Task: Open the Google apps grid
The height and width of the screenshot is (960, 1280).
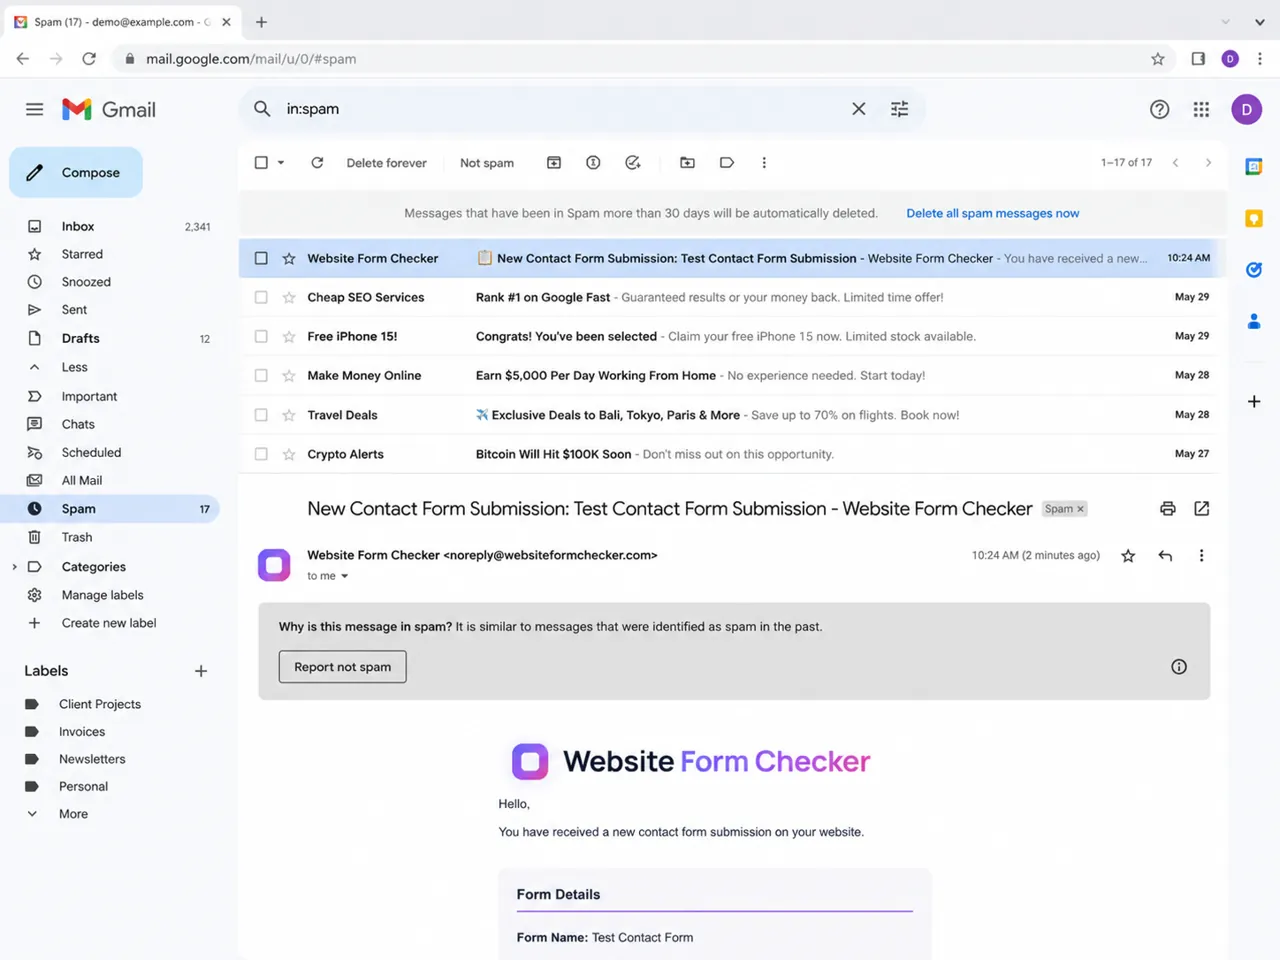Action: pos(1201,110)
